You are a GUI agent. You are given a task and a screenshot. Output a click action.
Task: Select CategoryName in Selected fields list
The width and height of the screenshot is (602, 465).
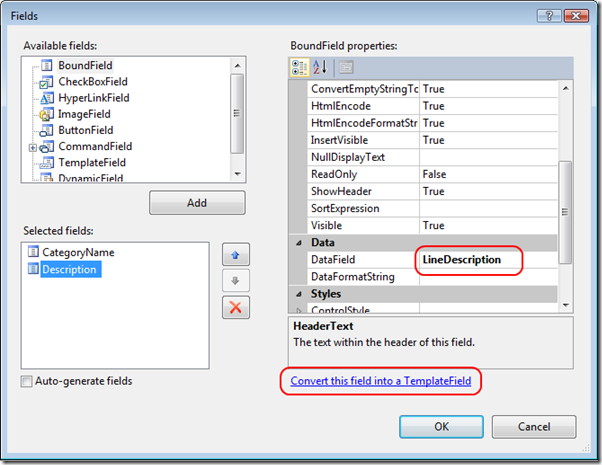click(77, 253)
